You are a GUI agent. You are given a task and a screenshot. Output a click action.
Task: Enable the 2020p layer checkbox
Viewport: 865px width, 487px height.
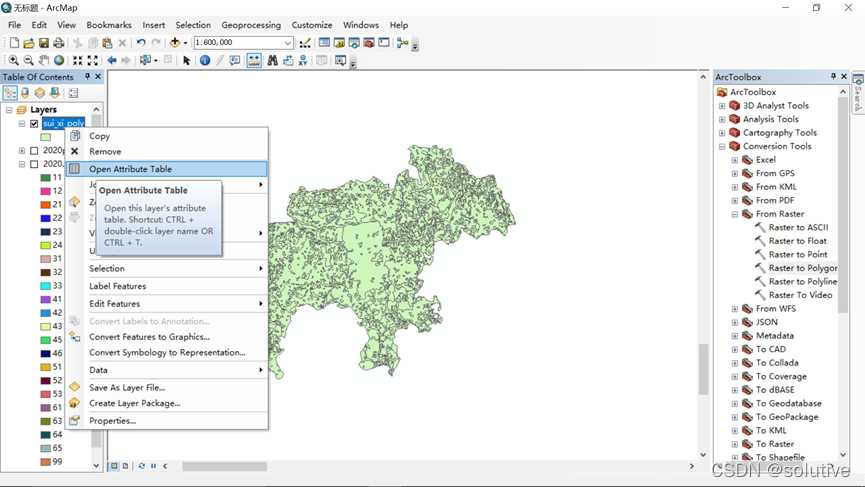pos(34,151)
